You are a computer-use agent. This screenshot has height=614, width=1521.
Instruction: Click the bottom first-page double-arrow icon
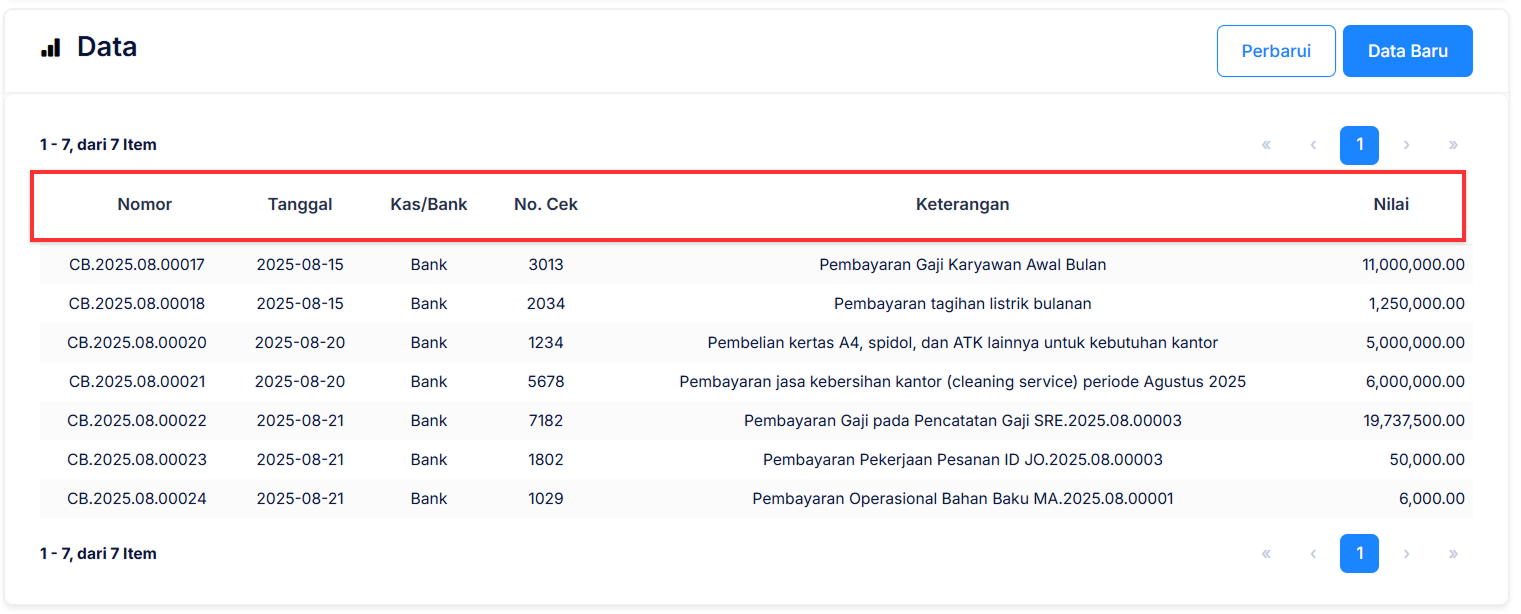click(1265, 553)
